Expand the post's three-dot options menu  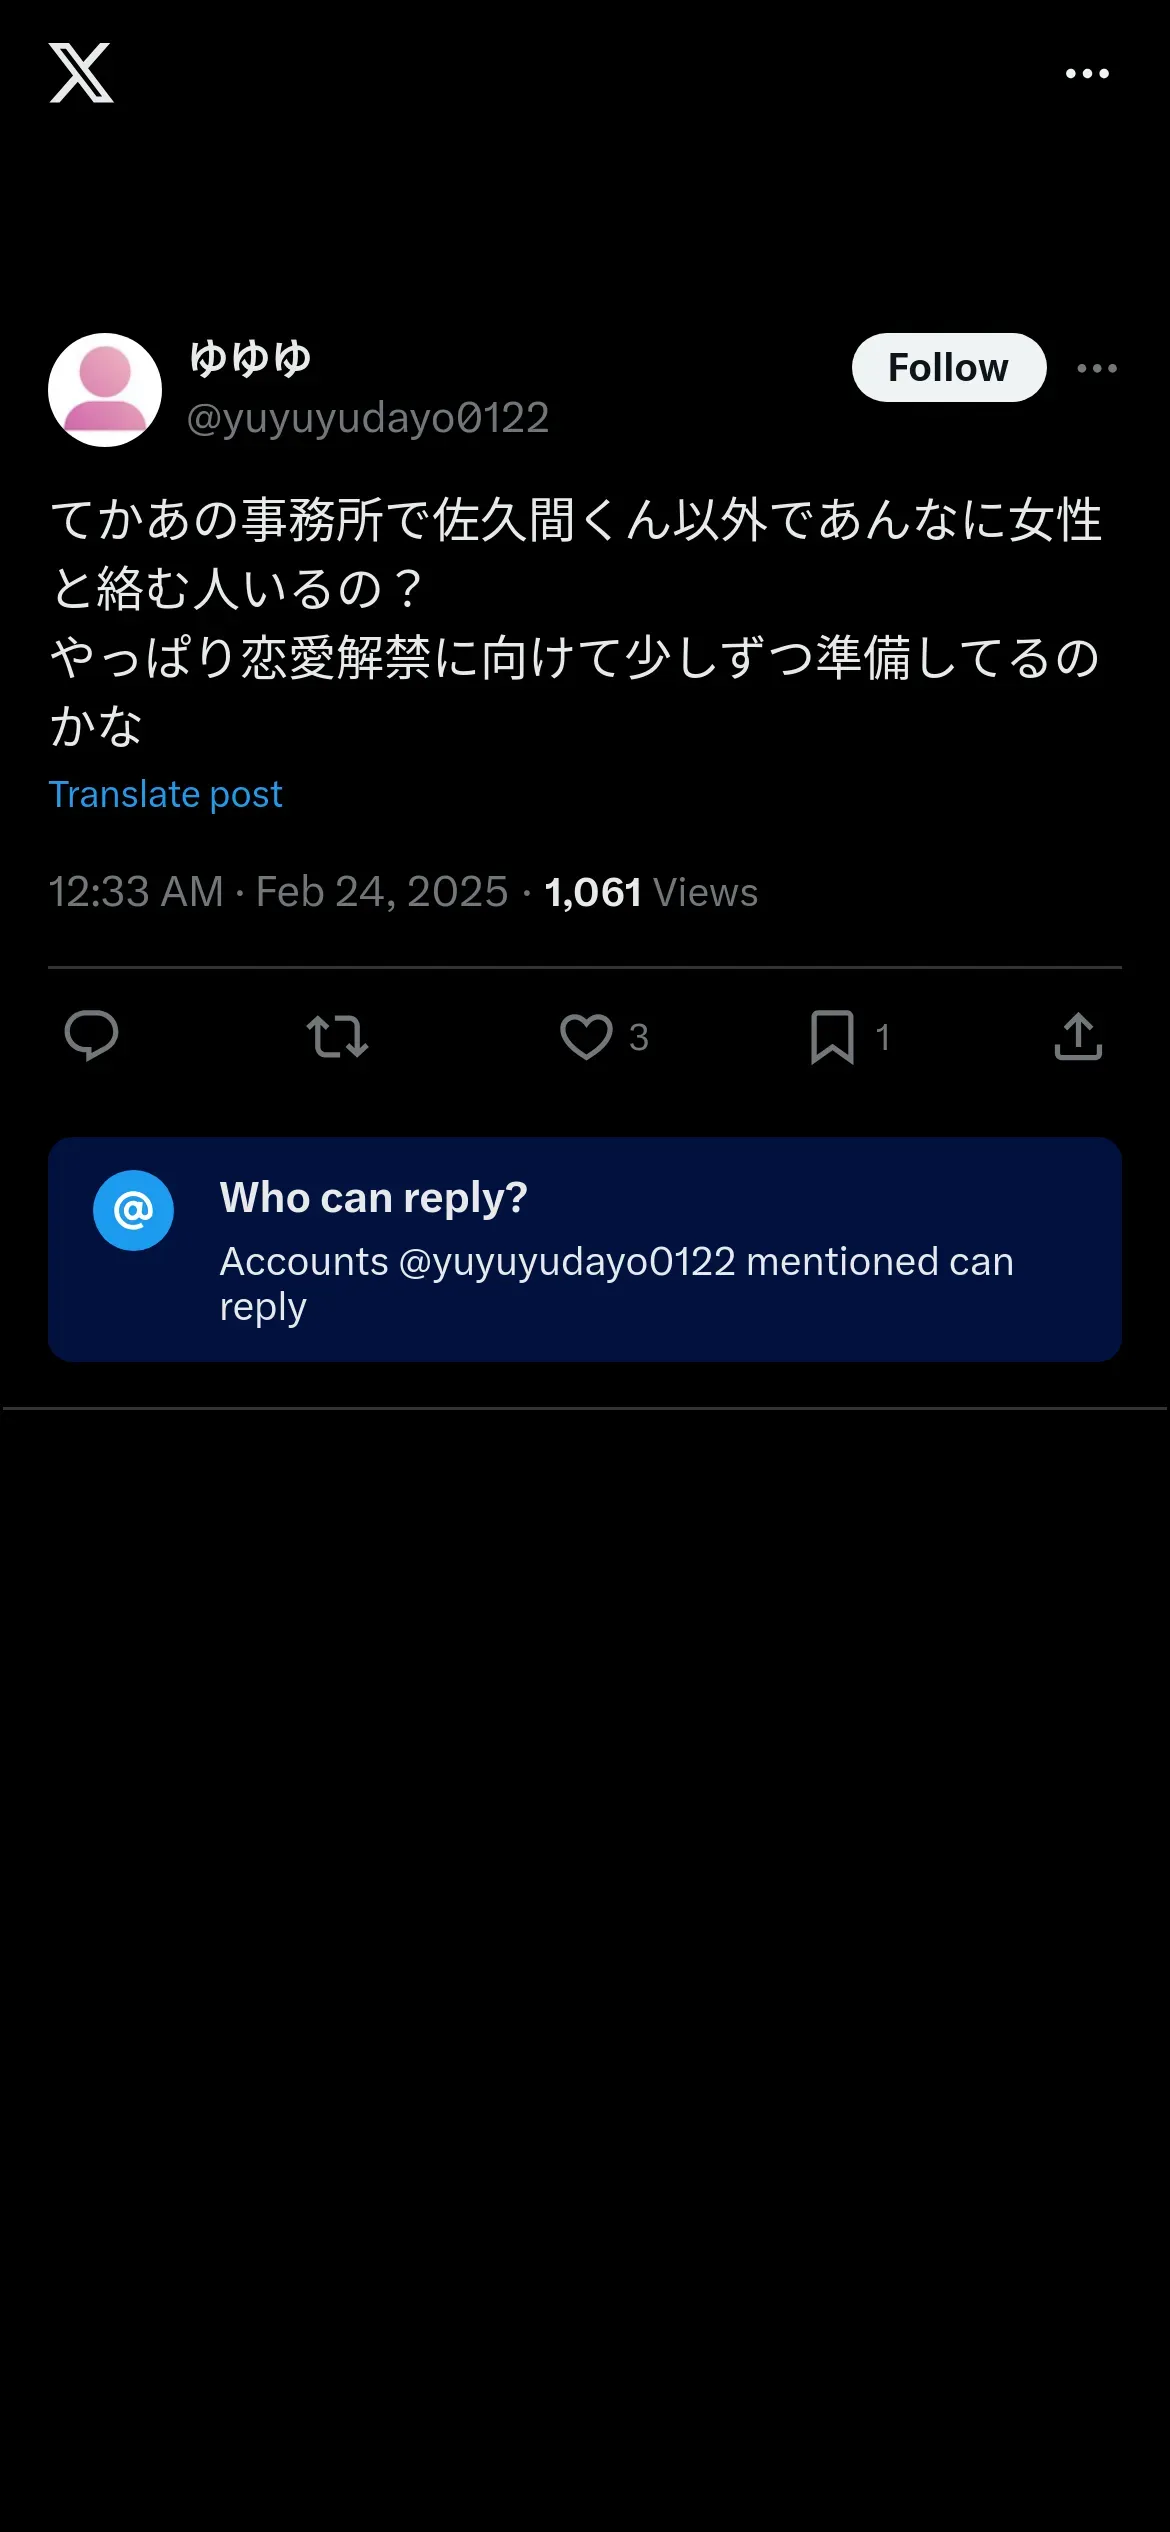[1097, 368]
